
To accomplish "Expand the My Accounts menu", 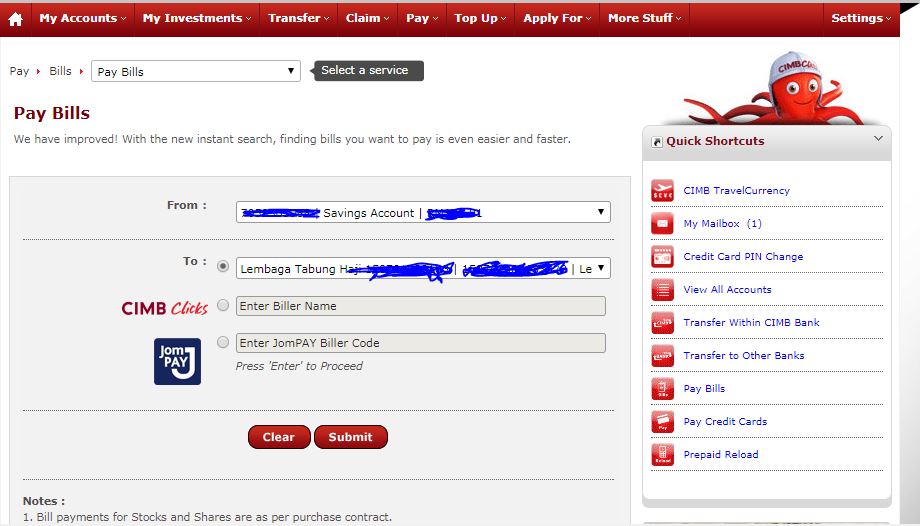I will 83,18.
